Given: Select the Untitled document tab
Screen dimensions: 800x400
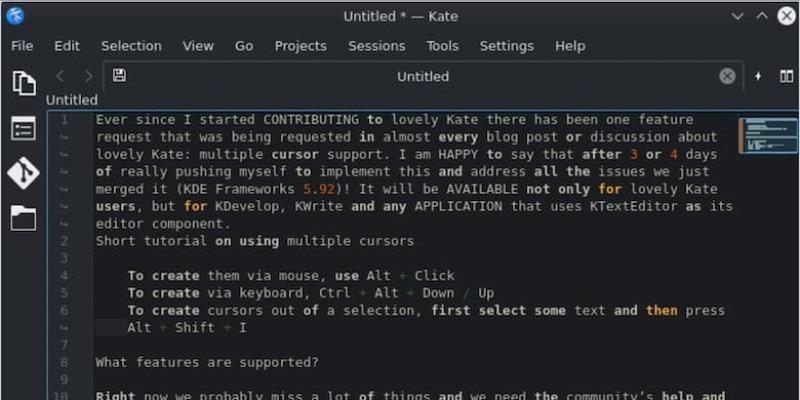Looking at the screenshot, I should (x=422, y=76).
